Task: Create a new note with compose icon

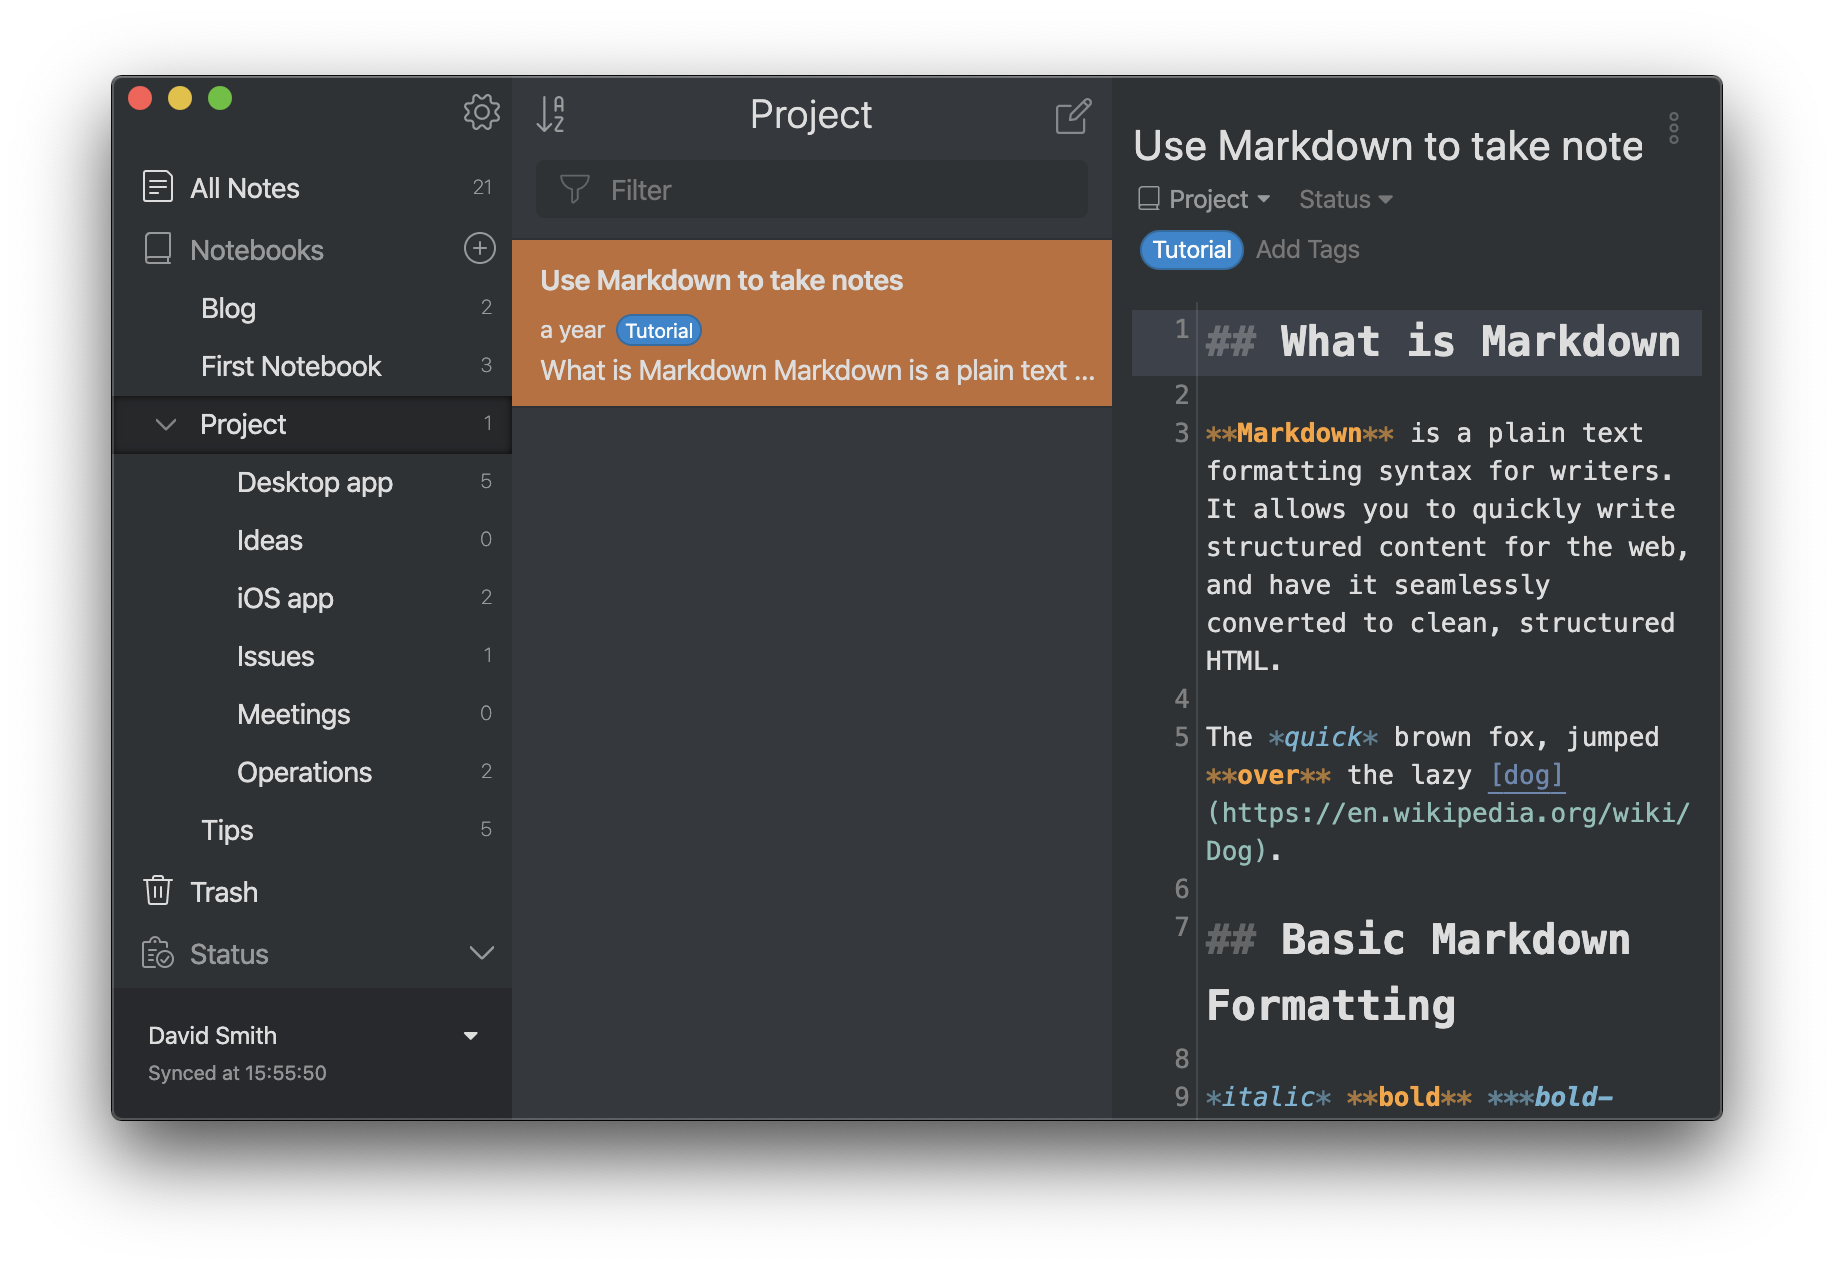Action: (1073, 116)
